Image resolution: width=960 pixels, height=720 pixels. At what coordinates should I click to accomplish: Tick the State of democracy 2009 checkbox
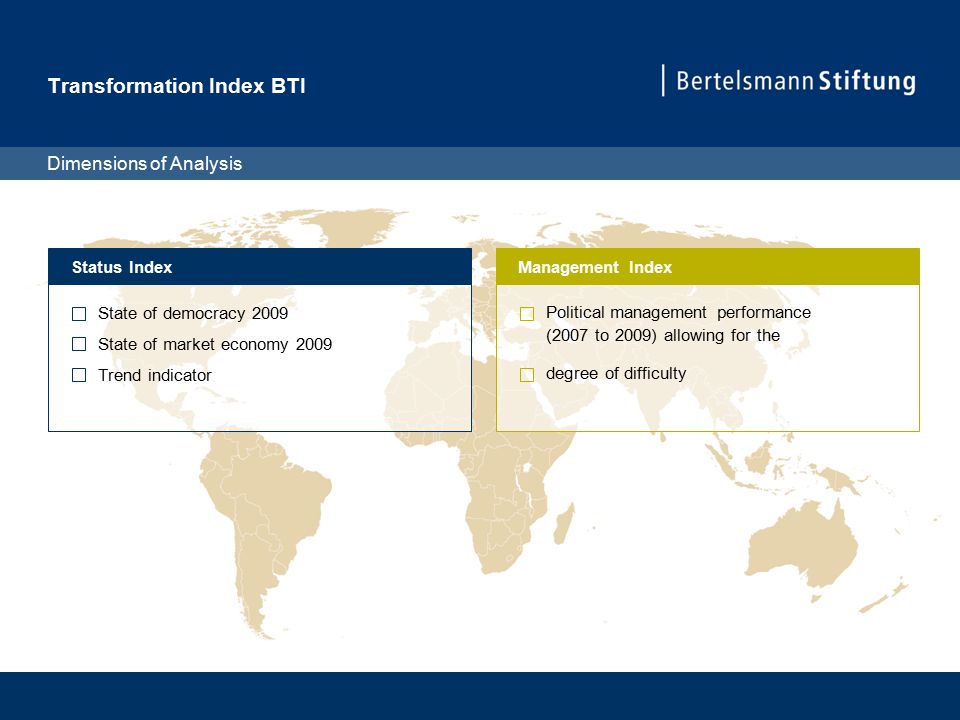click(79, 314)
